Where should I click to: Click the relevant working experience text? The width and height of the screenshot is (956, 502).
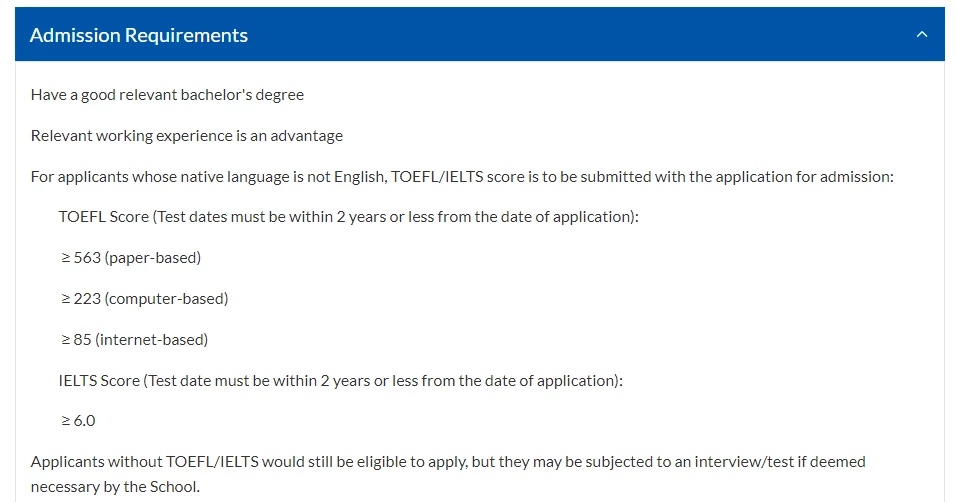pyautogui.click(x=187, y=135)
